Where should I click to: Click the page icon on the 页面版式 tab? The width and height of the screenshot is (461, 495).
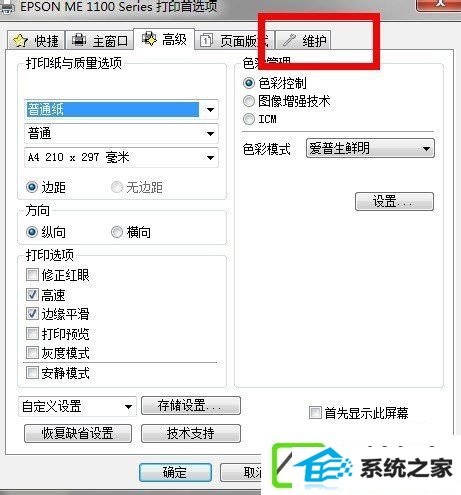(x=206, y=41)
